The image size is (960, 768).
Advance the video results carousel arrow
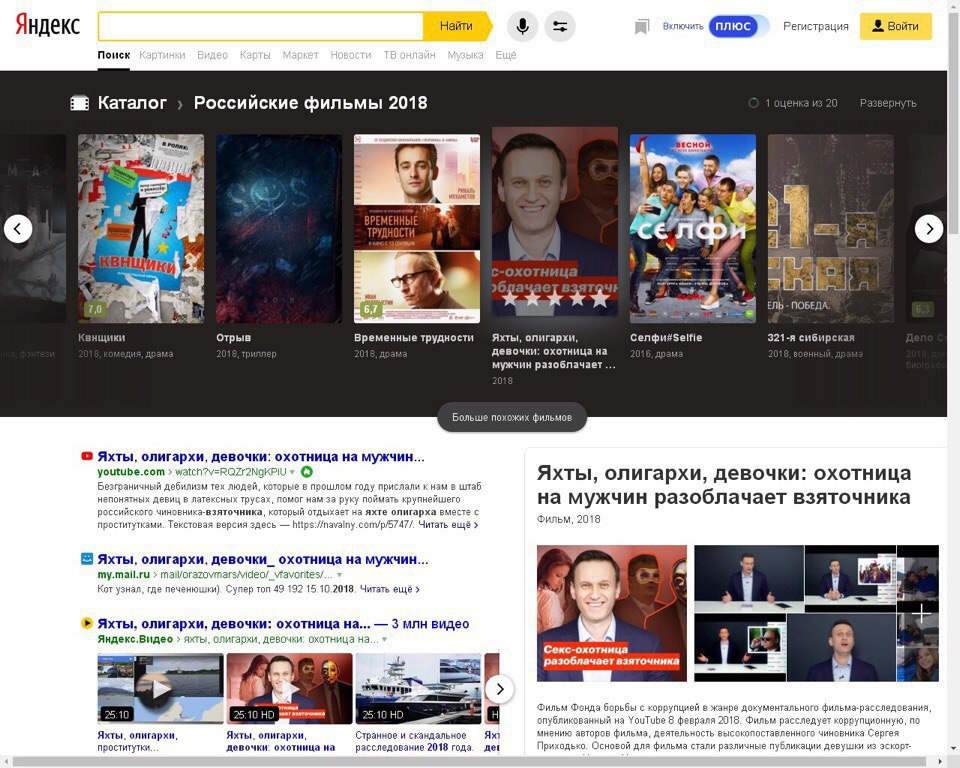(x=500, y=689)
